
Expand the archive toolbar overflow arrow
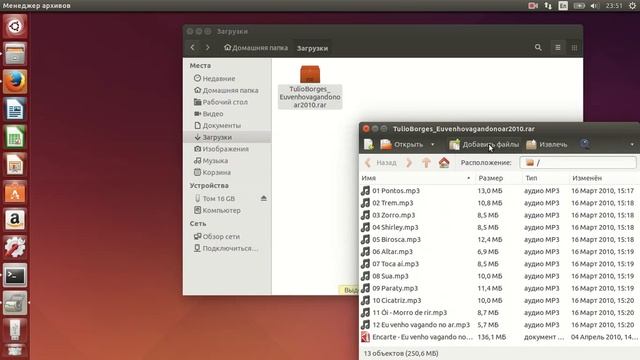pos(632,144)
